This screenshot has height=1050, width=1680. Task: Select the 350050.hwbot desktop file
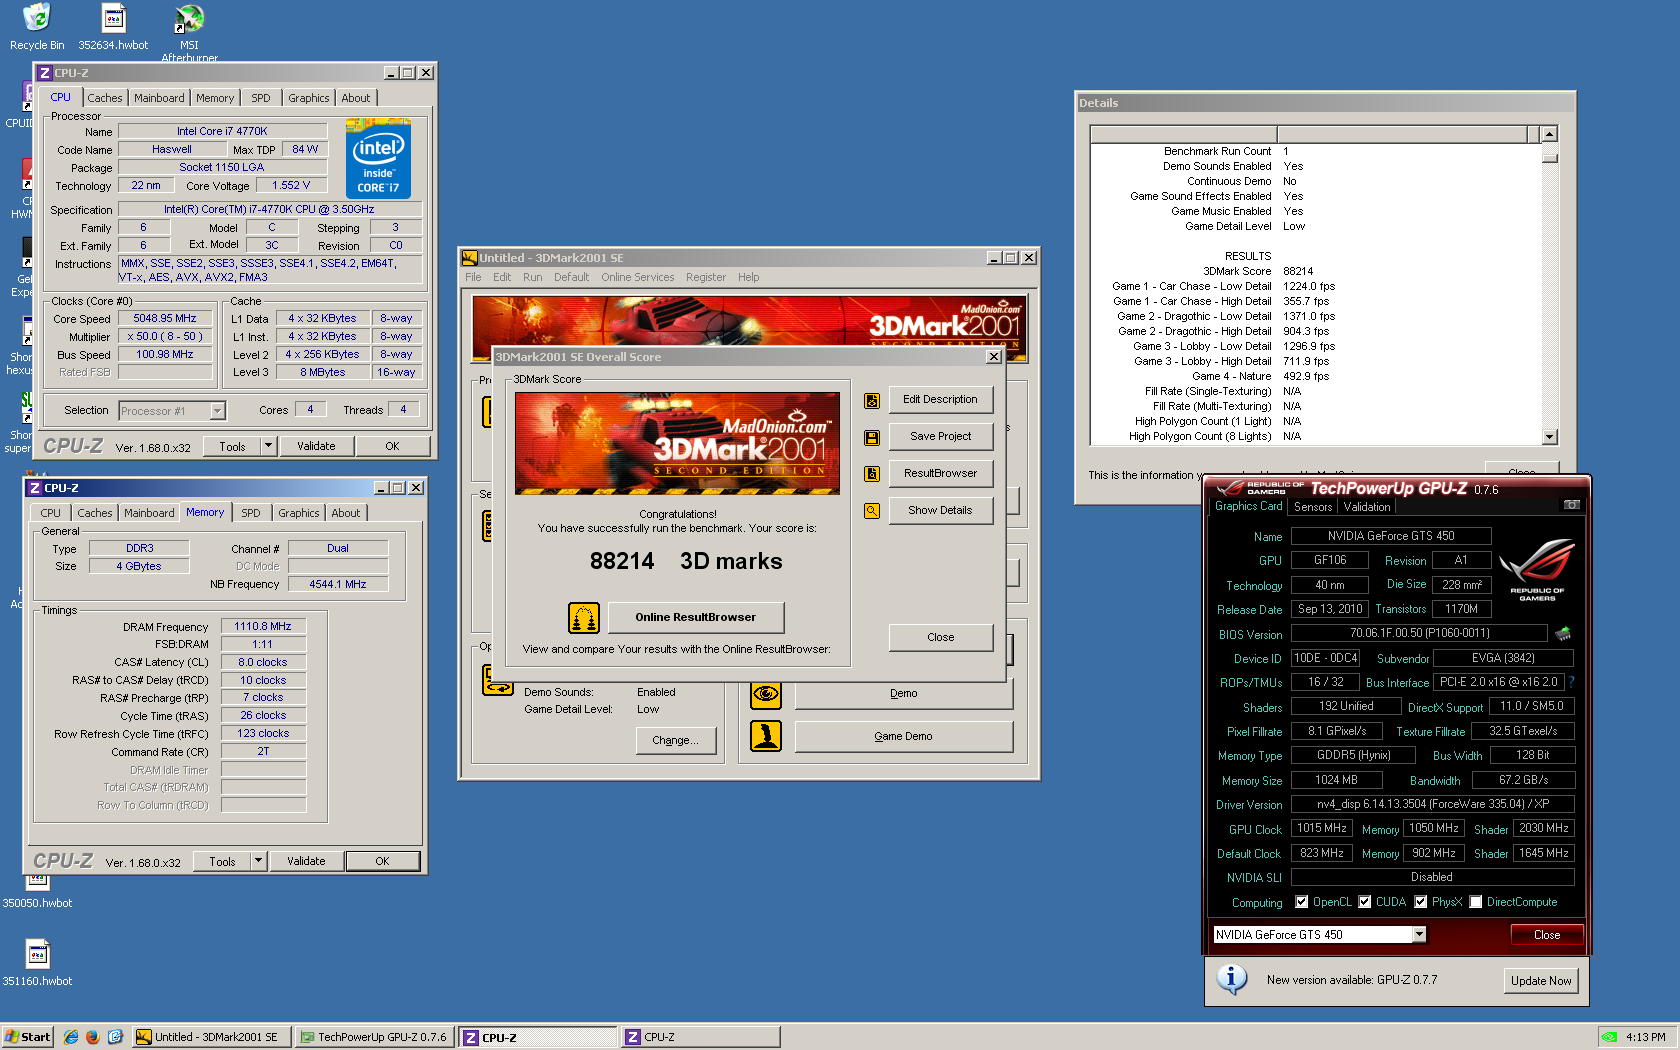click(37, 890)
